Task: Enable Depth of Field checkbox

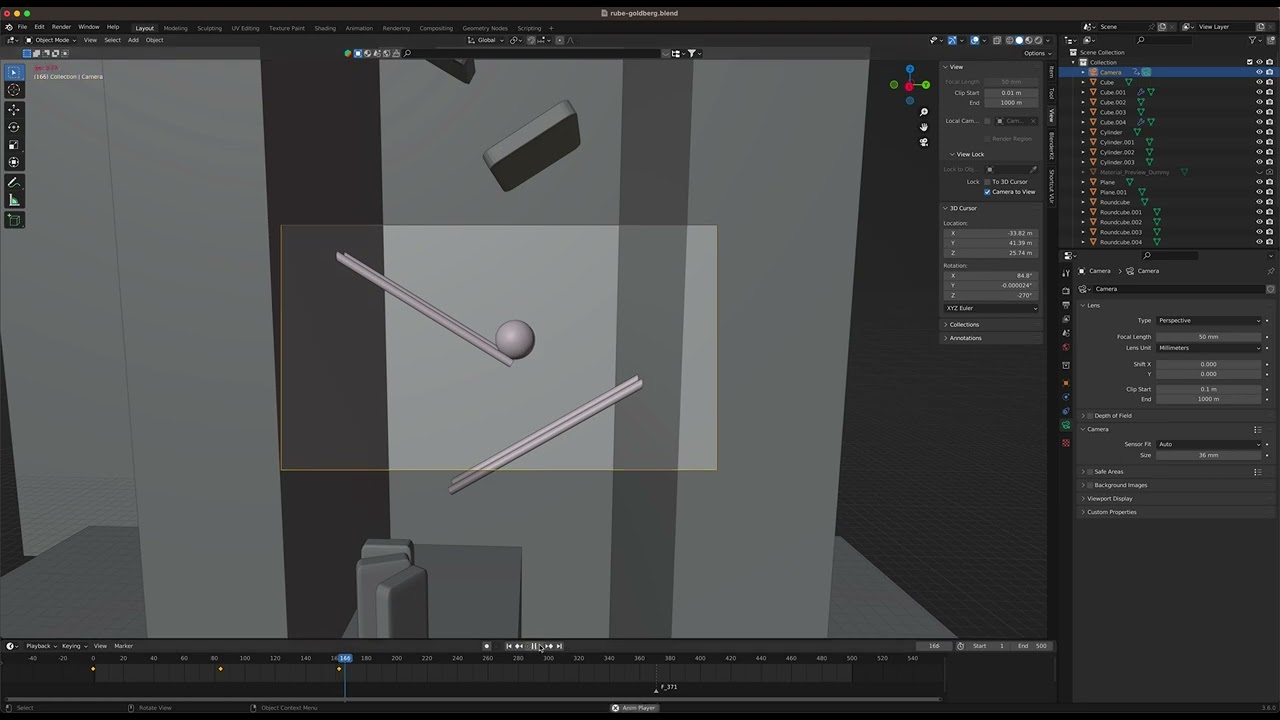Action: tap(1090, 416)
